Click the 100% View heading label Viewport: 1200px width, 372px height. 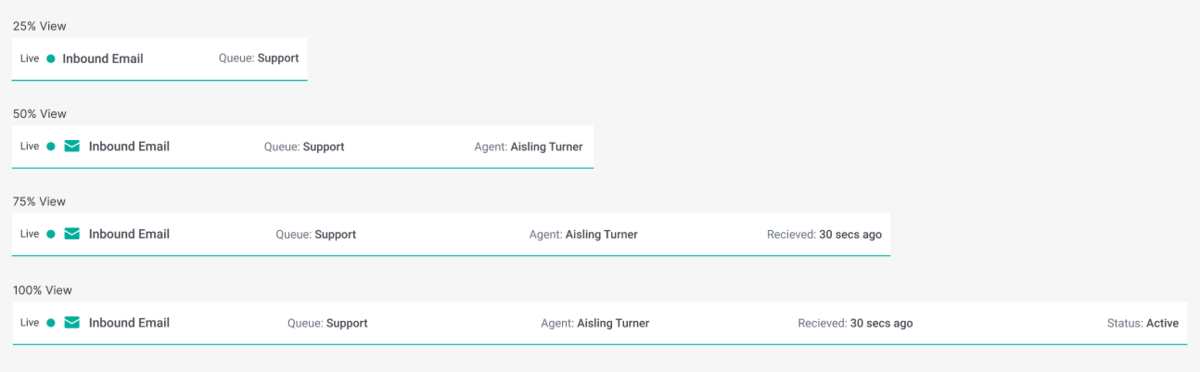coord(42,290)
